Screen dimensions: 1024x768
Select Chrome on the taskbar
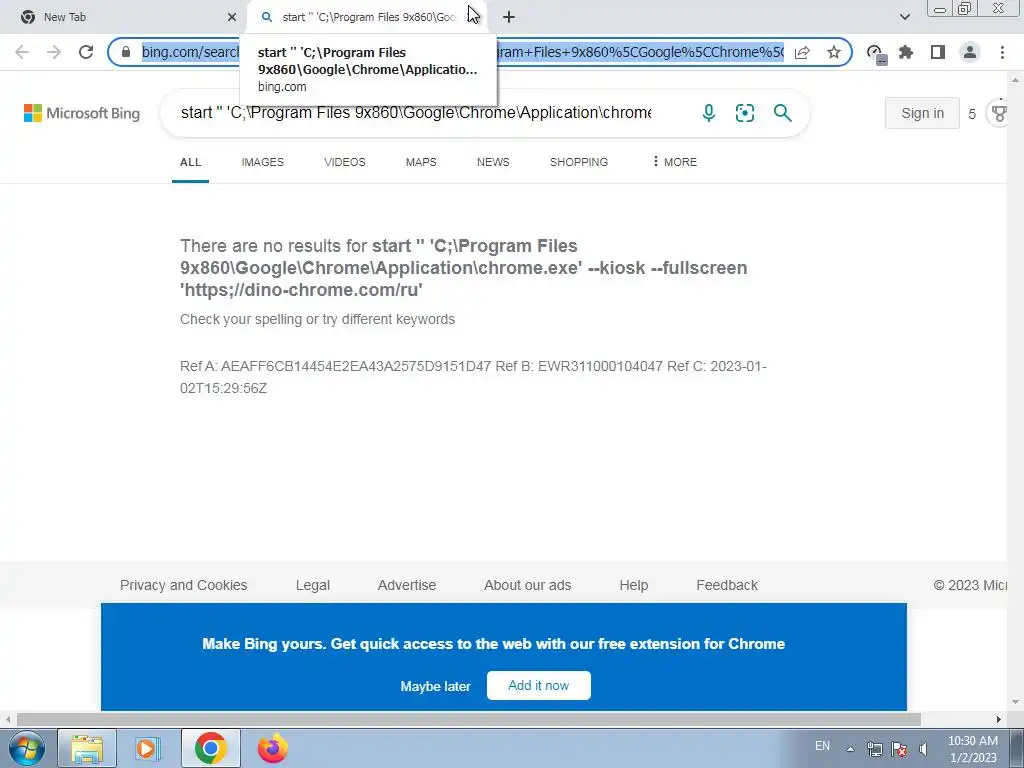(210, 748)
